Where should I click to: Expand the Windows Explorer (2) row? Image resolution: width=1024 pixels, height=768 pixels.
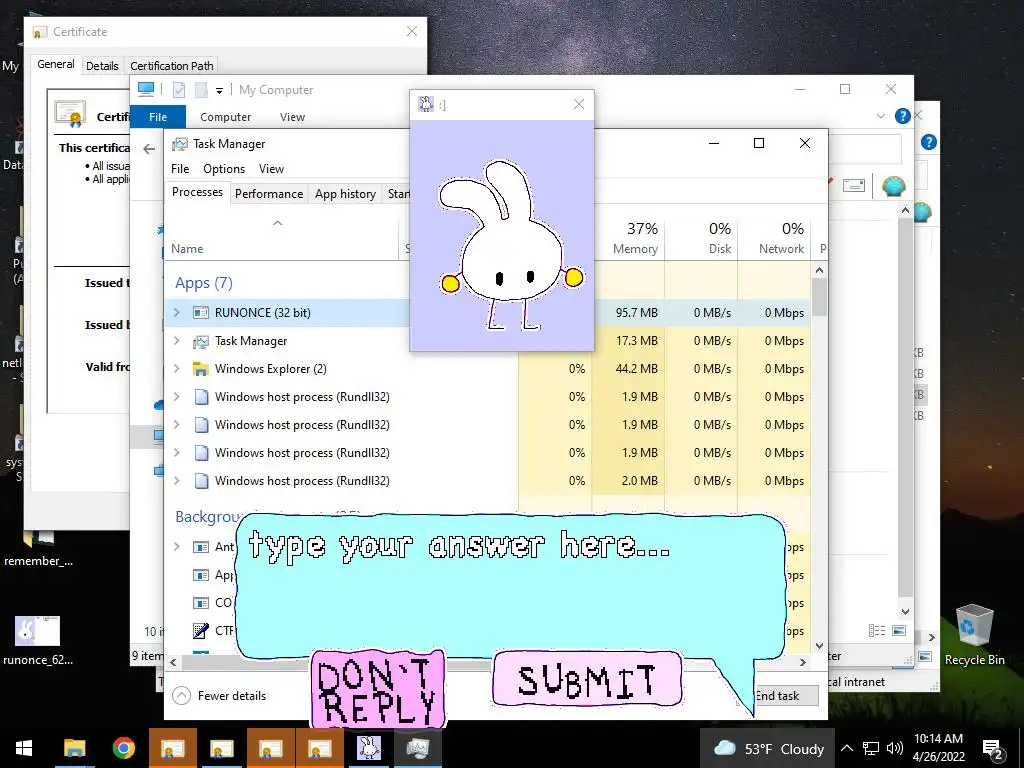176,369
